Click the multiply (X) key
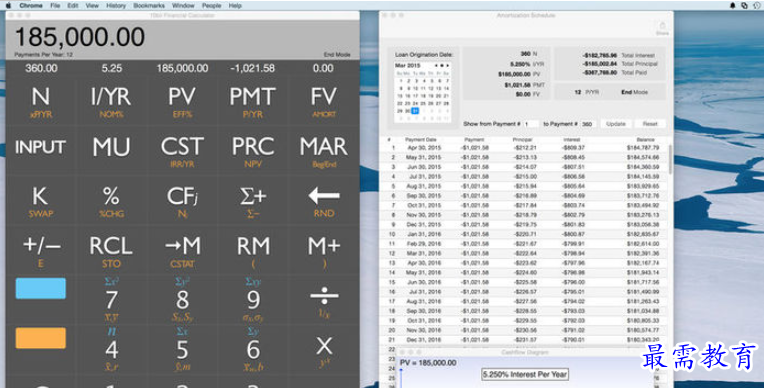Screen dimensions: 764x388 click(324, 349)
